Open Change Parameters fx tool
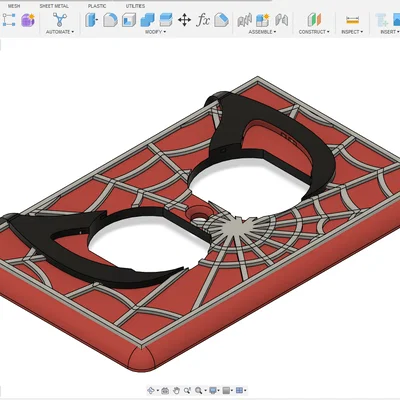The width and height of the screenshot is (400, 400). [203, 20]
